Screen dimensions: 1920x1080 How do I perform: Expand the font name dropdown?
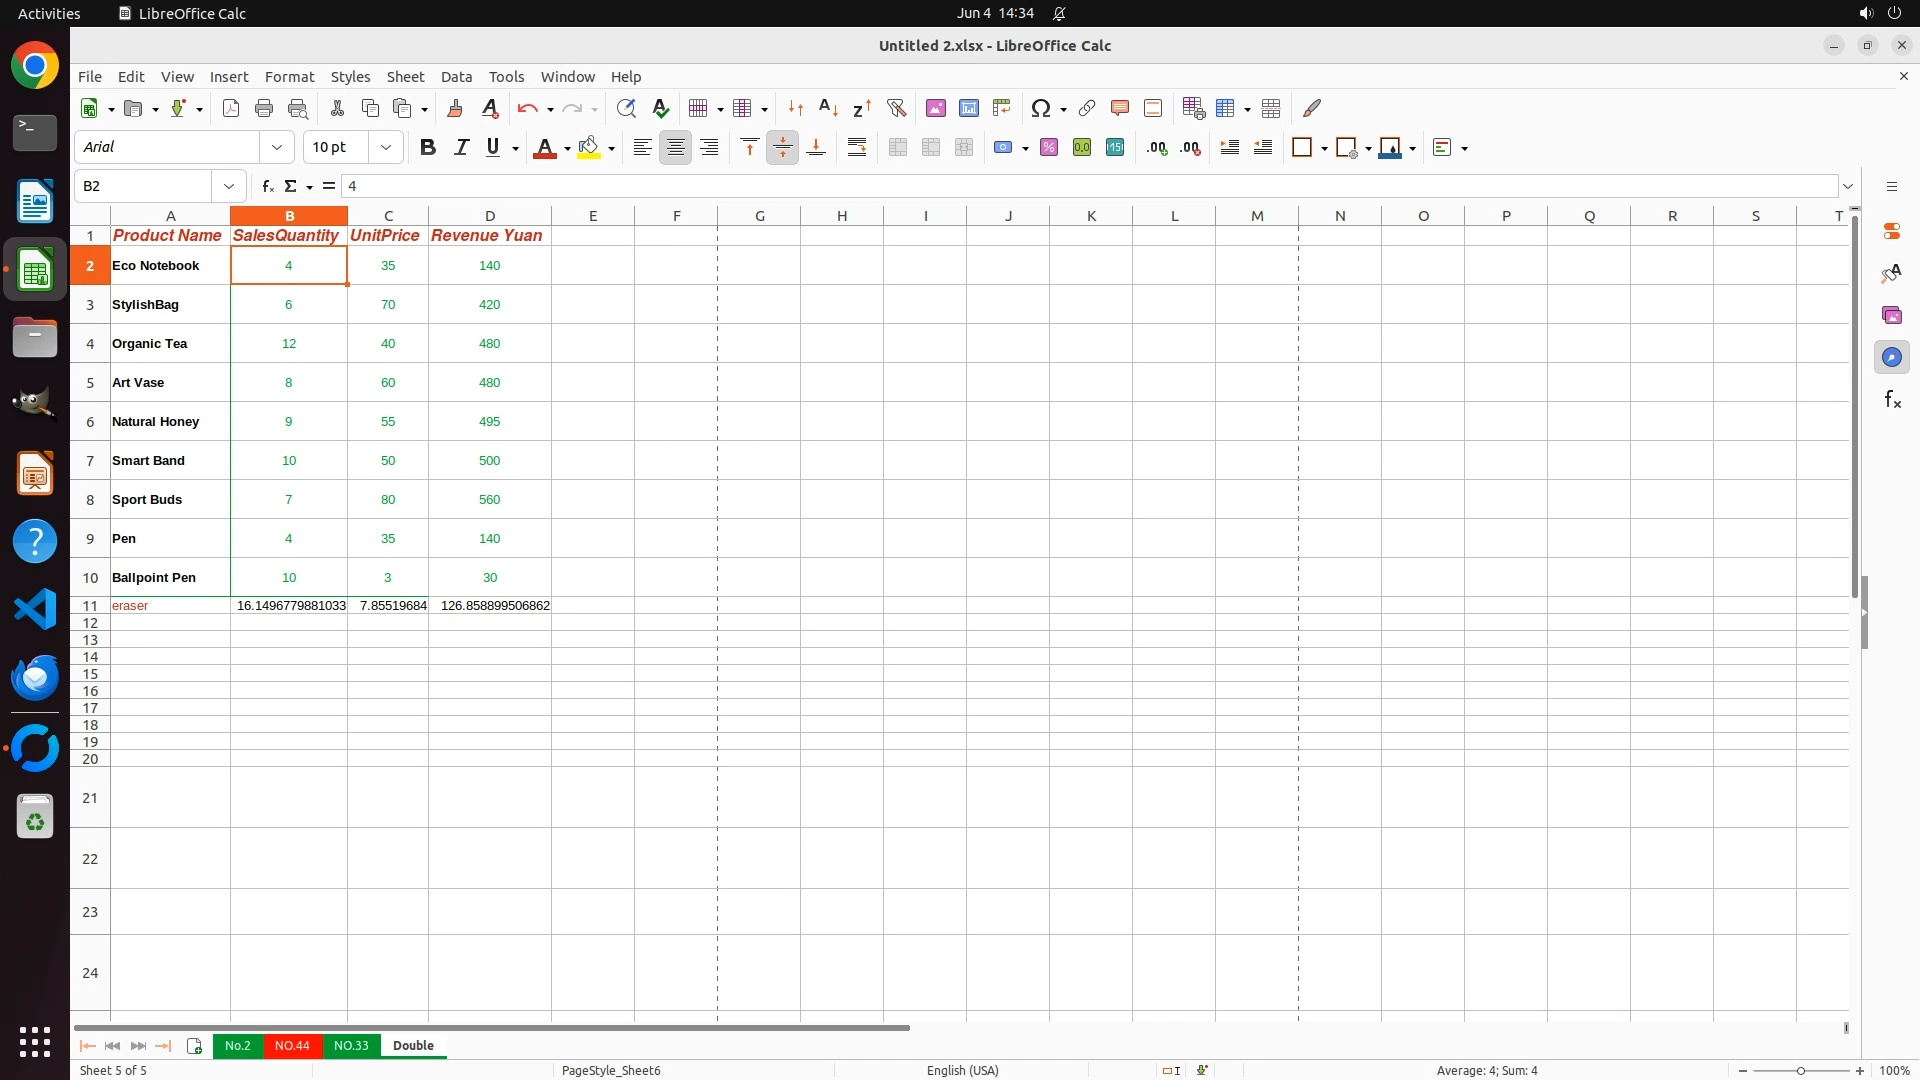click(x=277, y=147)
